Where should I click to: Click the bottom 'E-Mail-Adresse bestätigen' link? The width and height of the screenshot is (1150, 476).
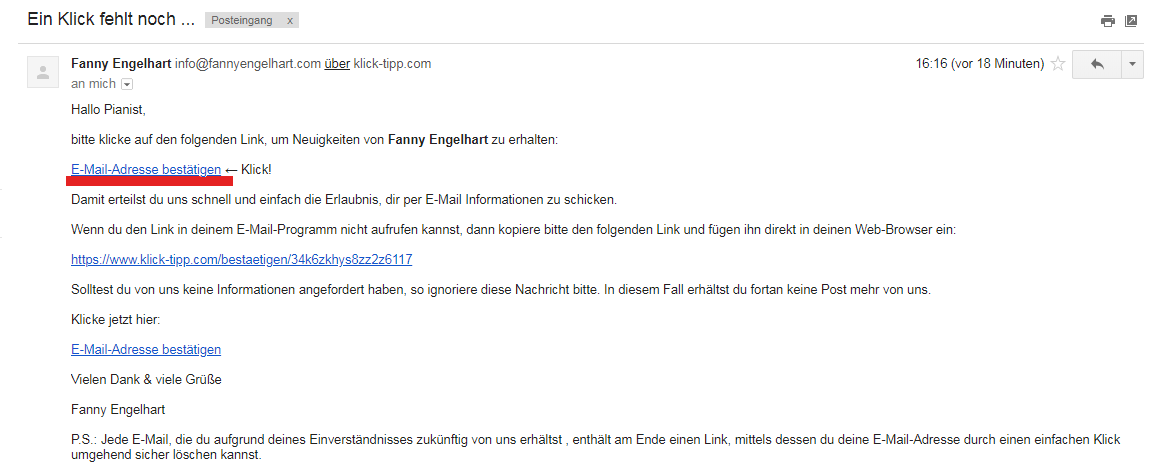146,349
